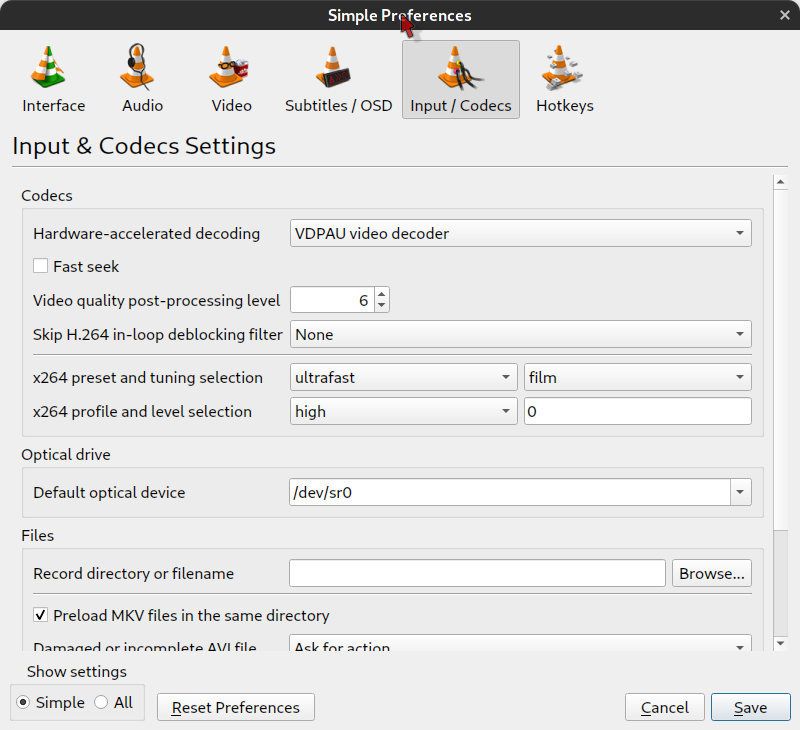Image resolution: width=800 pixels, height=730 pixels.
Task: Open the Interface preferences cone icon
Action: 48,67
